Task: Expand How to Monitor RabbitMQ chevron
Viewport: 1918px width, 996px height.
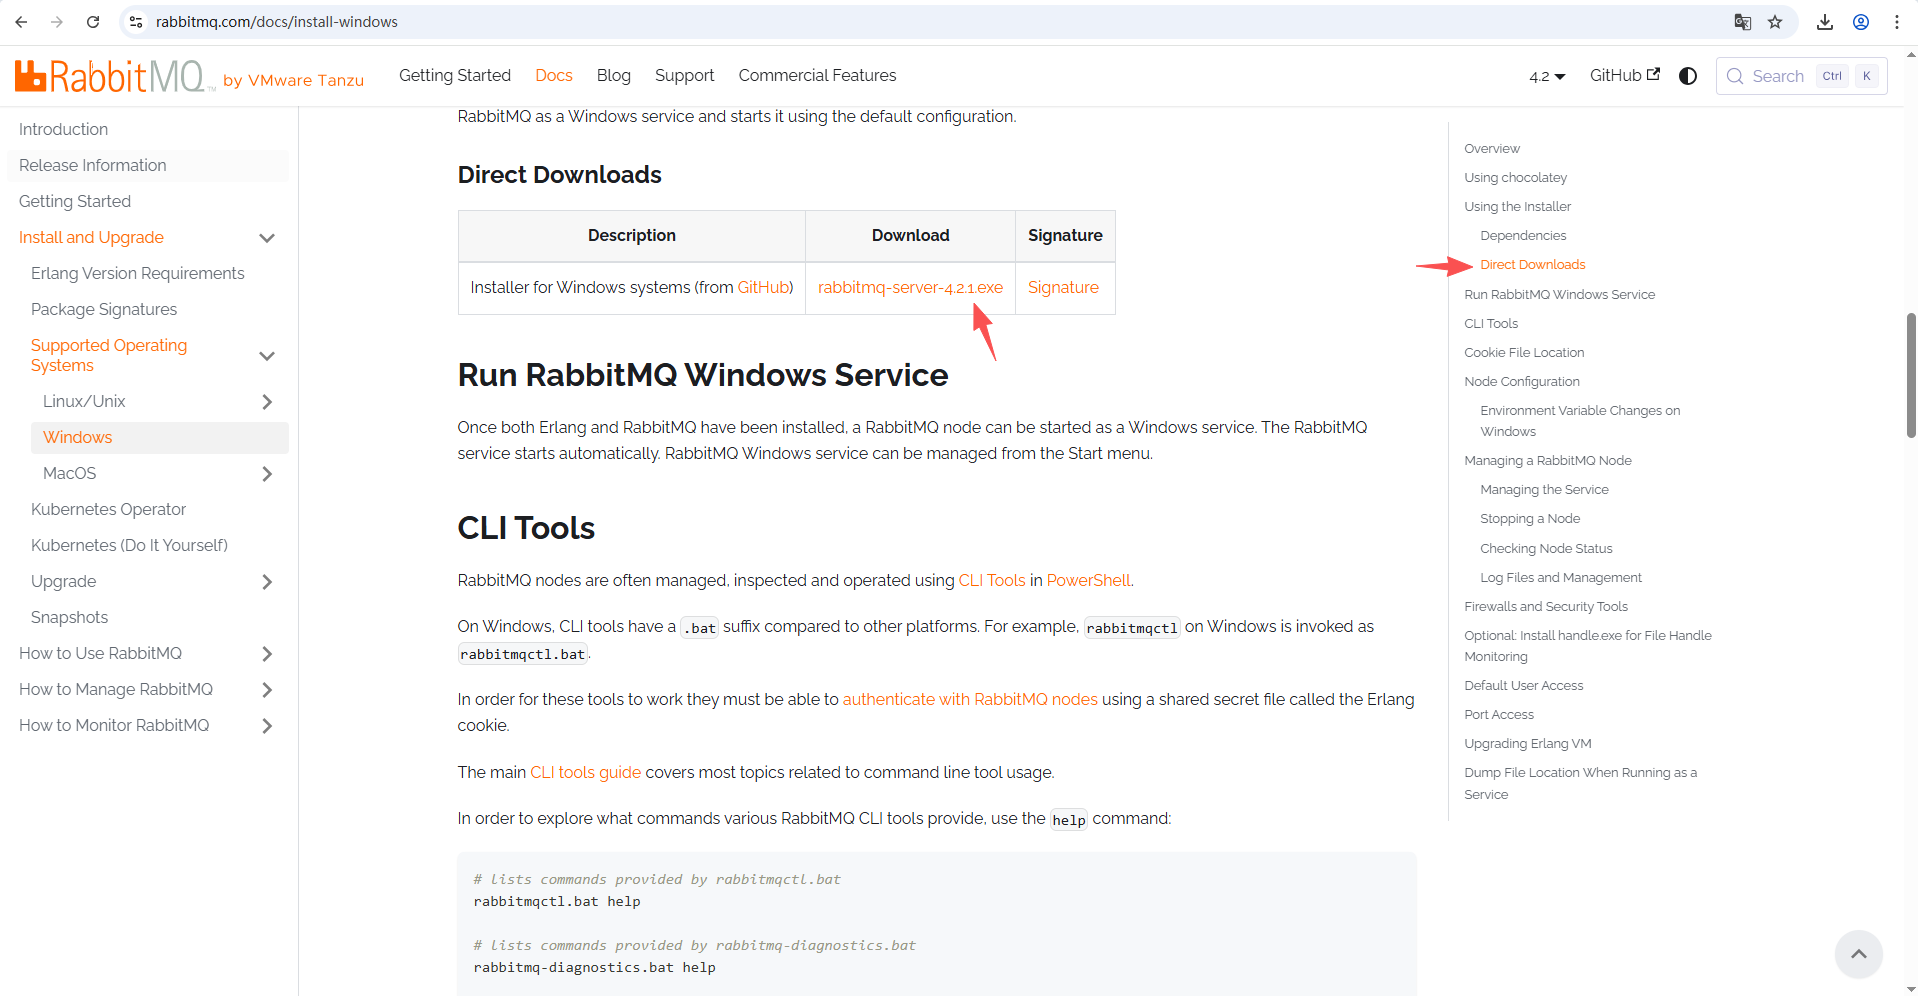Action: [x=267, y=726]
